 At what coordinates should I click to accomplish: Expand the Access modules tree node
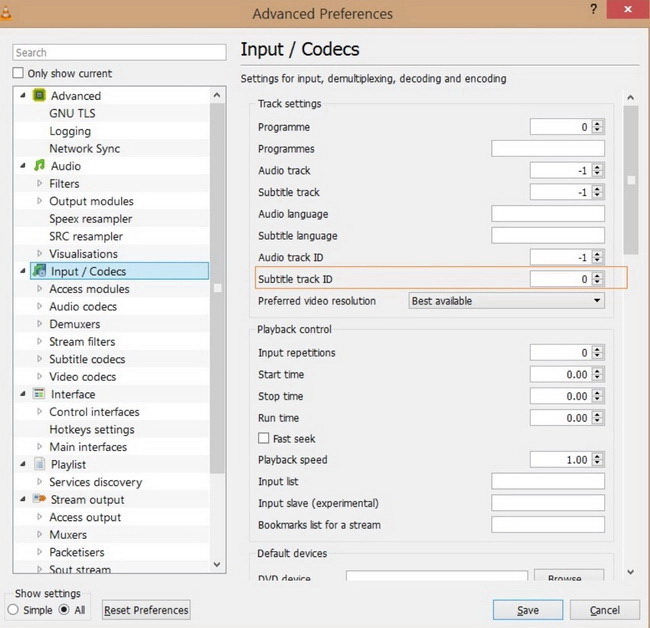(x=39, y=289)
